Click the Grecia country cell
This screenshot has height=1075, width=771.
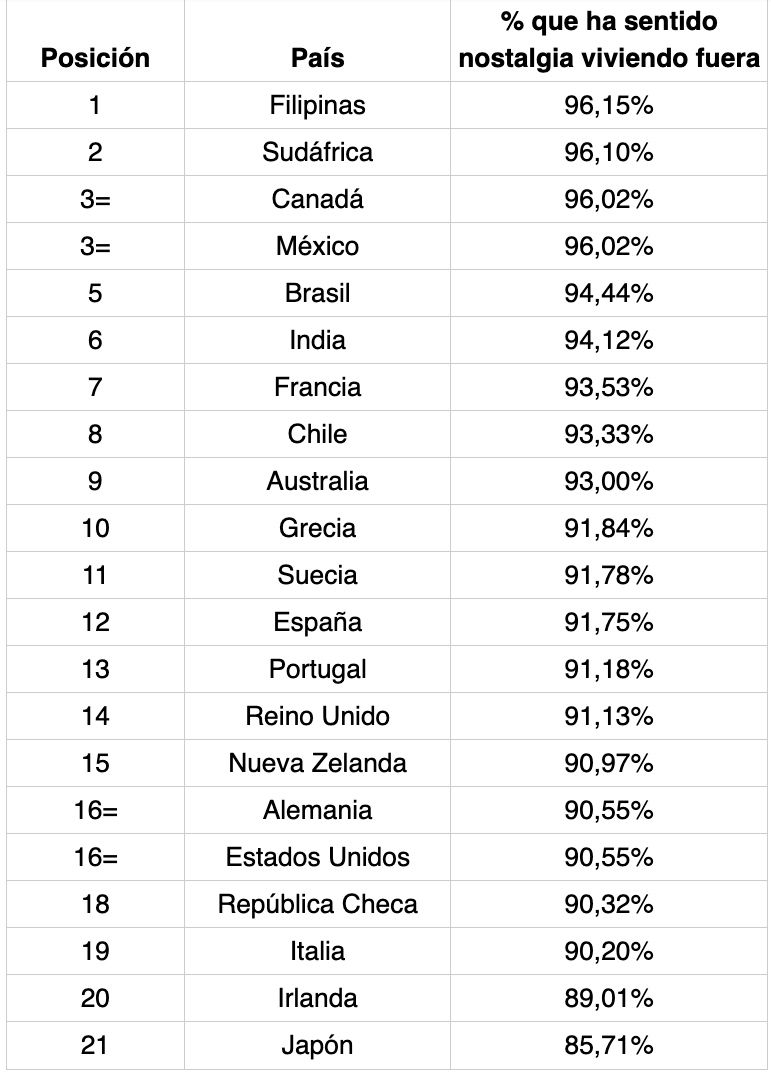coord(317,528)
